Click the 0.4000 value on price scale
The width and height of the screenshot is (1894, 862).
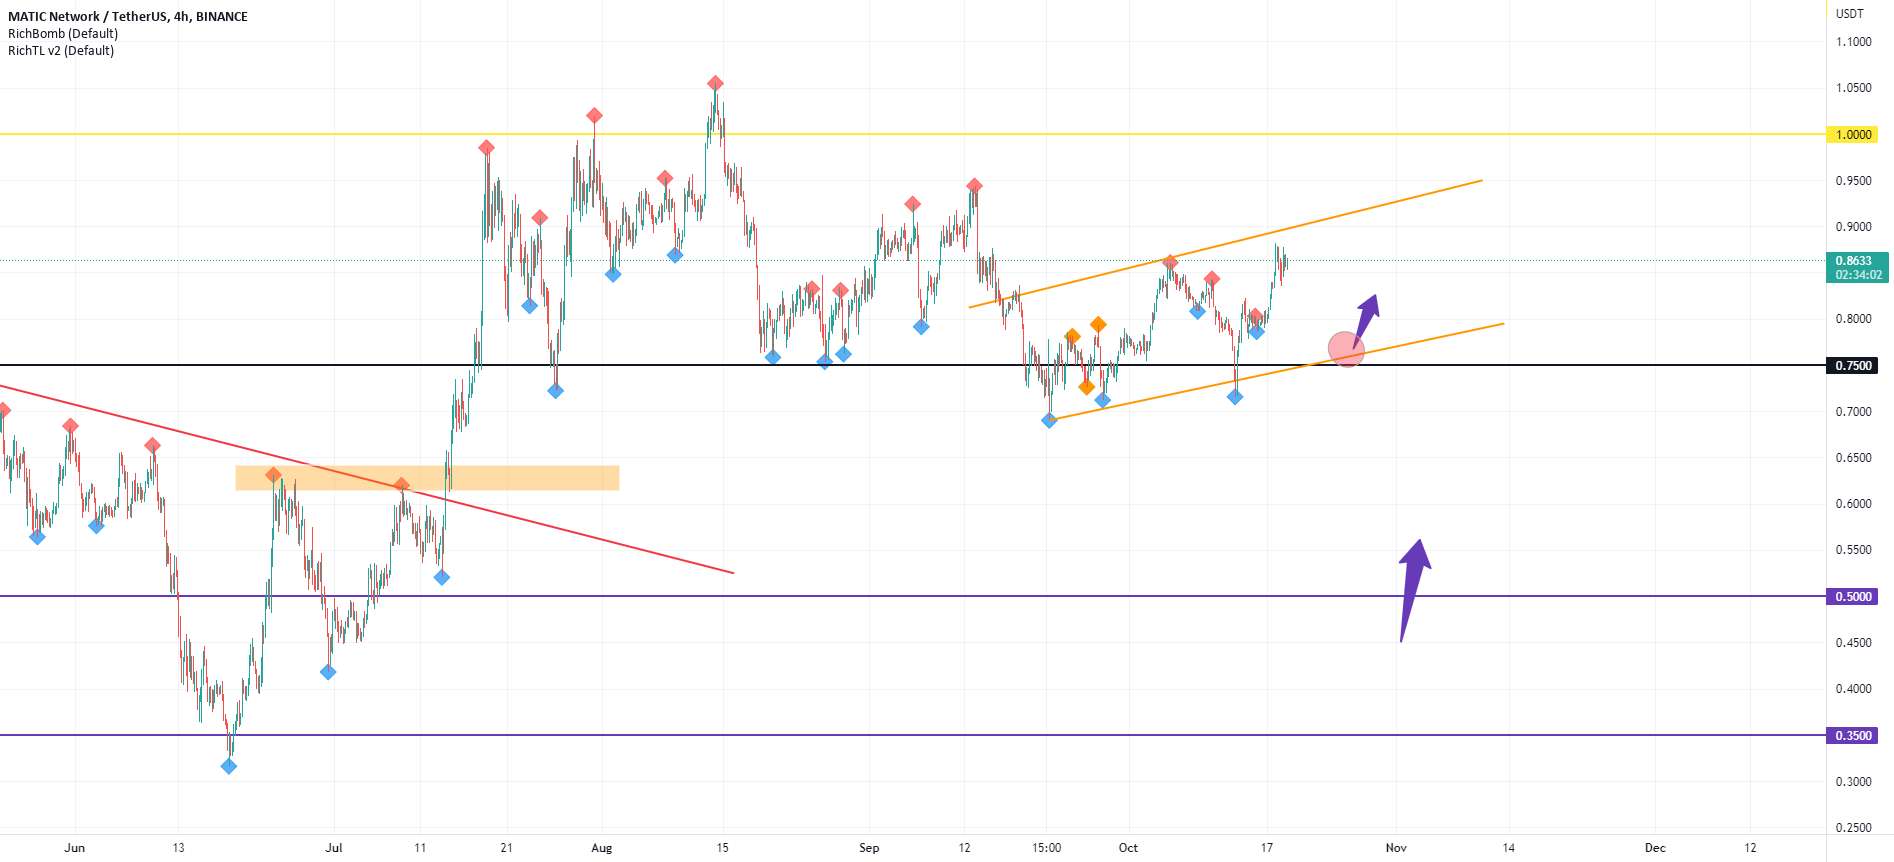coord(1853,689)
